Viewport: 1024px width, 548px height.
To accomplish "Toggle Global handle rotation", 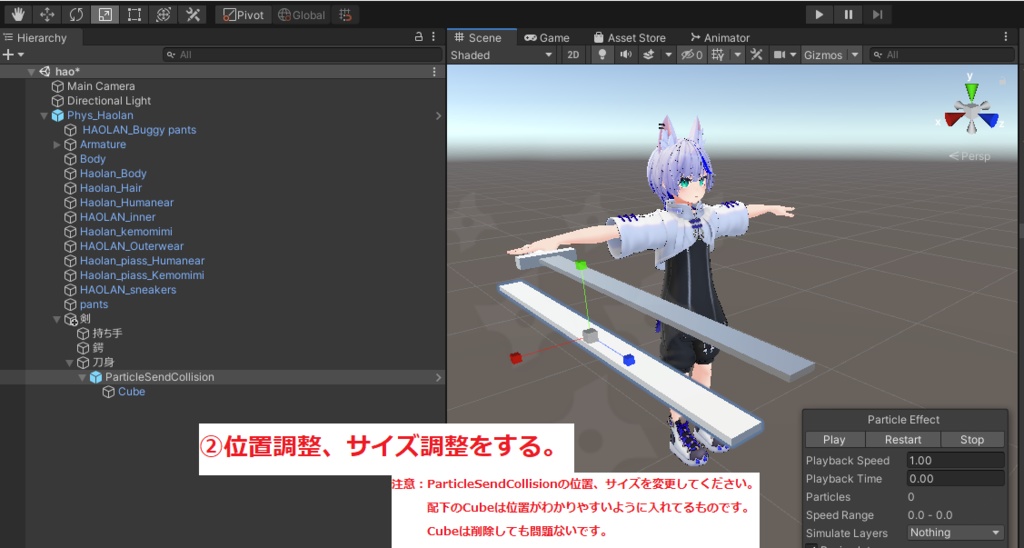I will (x=301, y=15).
